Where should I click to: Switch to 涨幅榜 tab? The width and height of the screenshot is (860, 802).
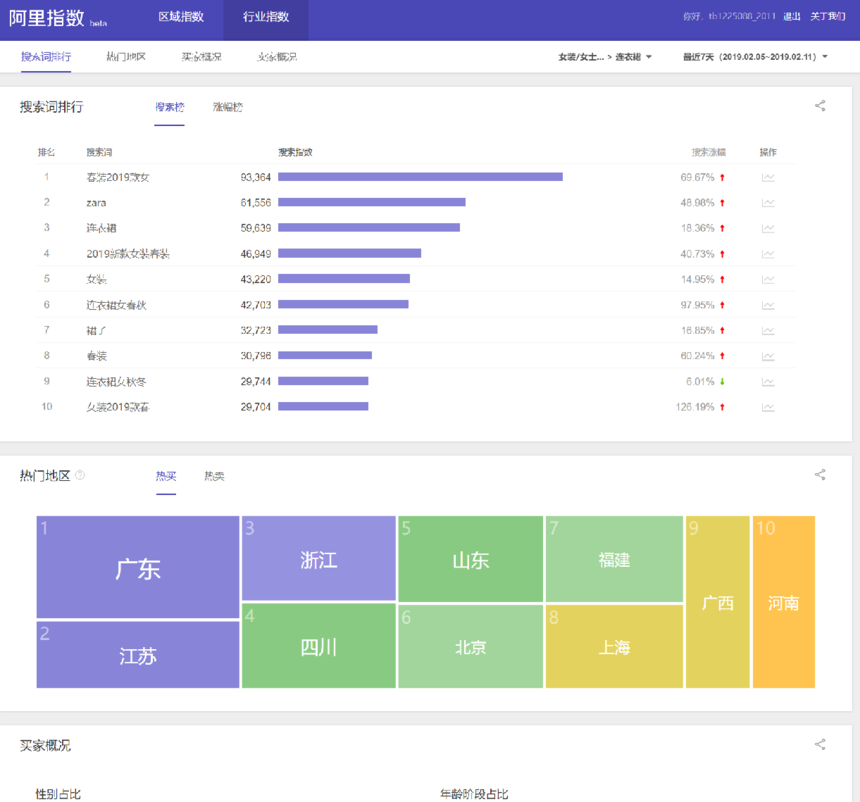pos(228,107)
